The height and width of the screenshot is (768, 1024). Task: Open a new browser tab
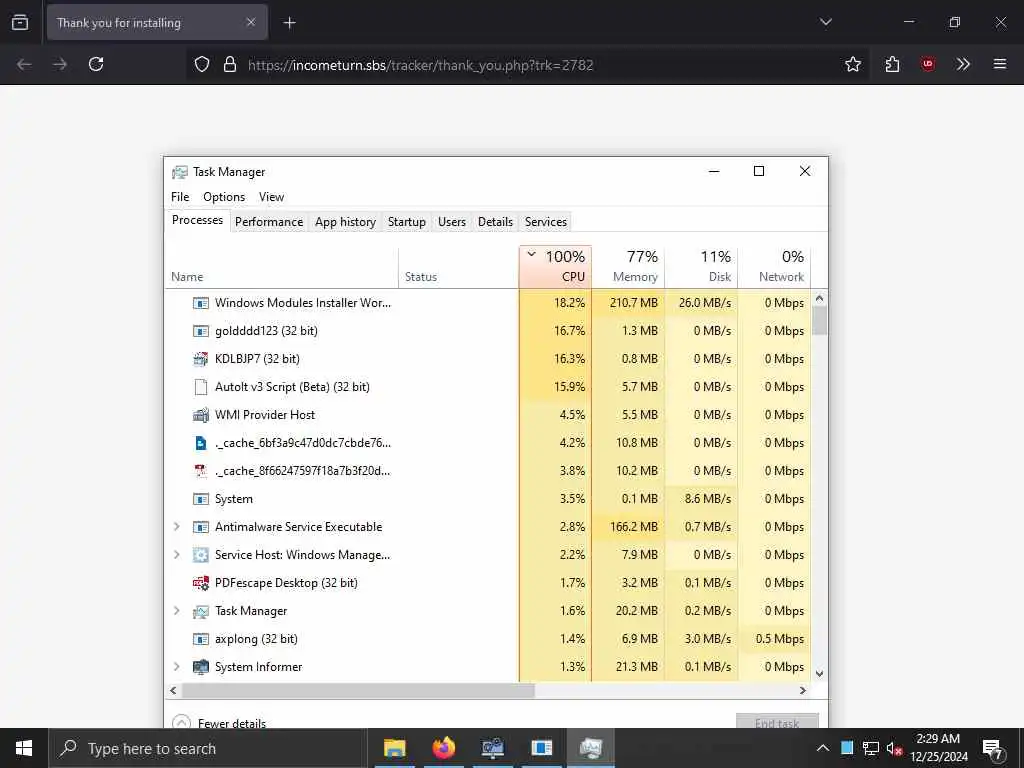pyautogui.click(x=289, y=23)
